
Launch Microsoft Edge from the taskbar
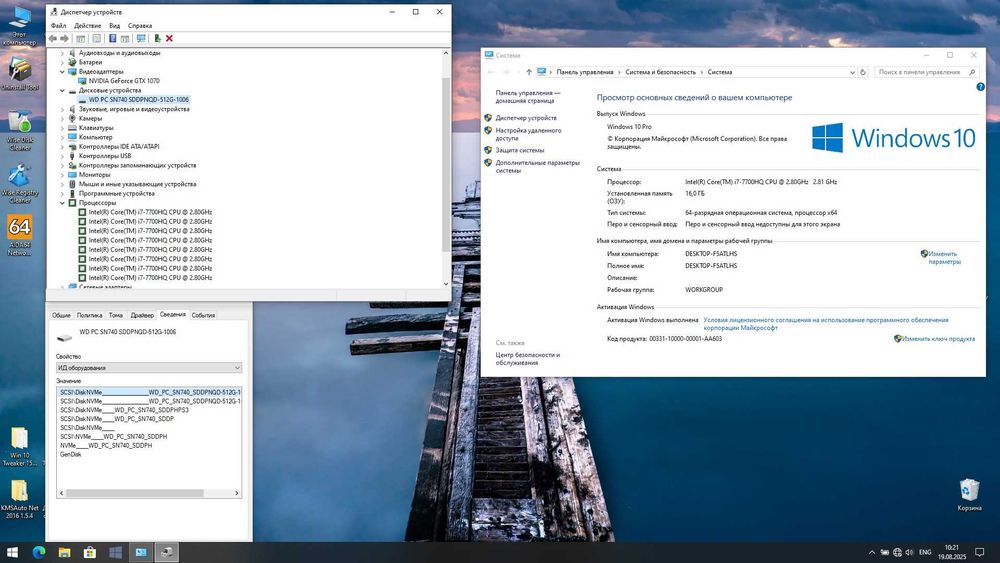(39, 552)
